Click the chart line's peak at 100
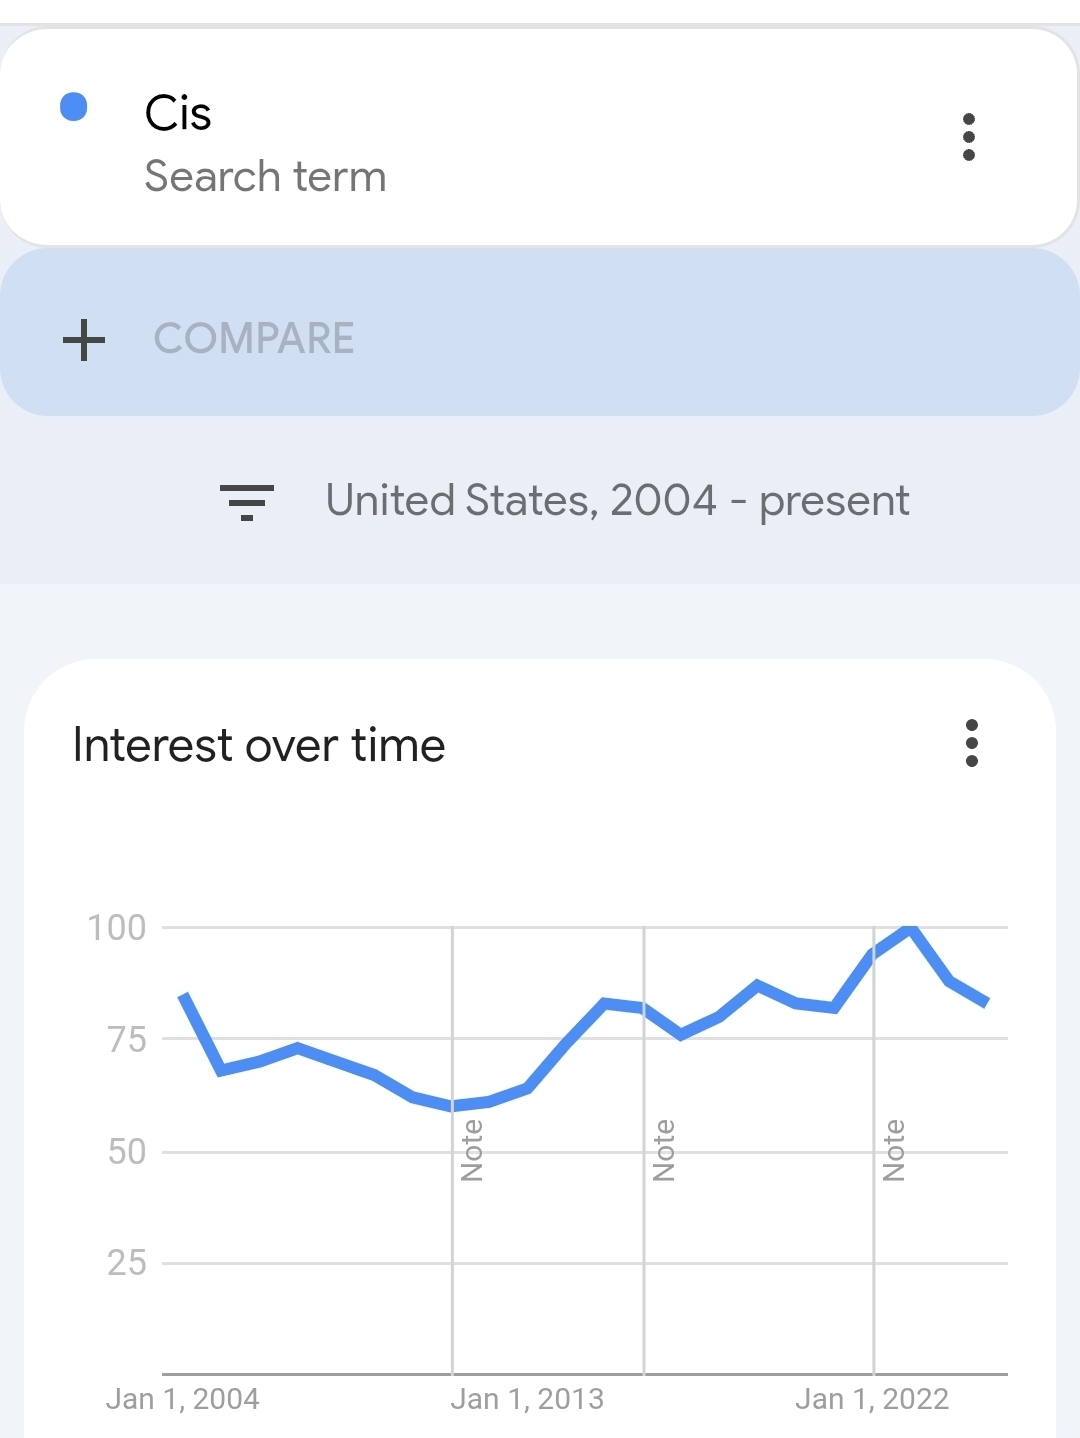 coord(910,929)
